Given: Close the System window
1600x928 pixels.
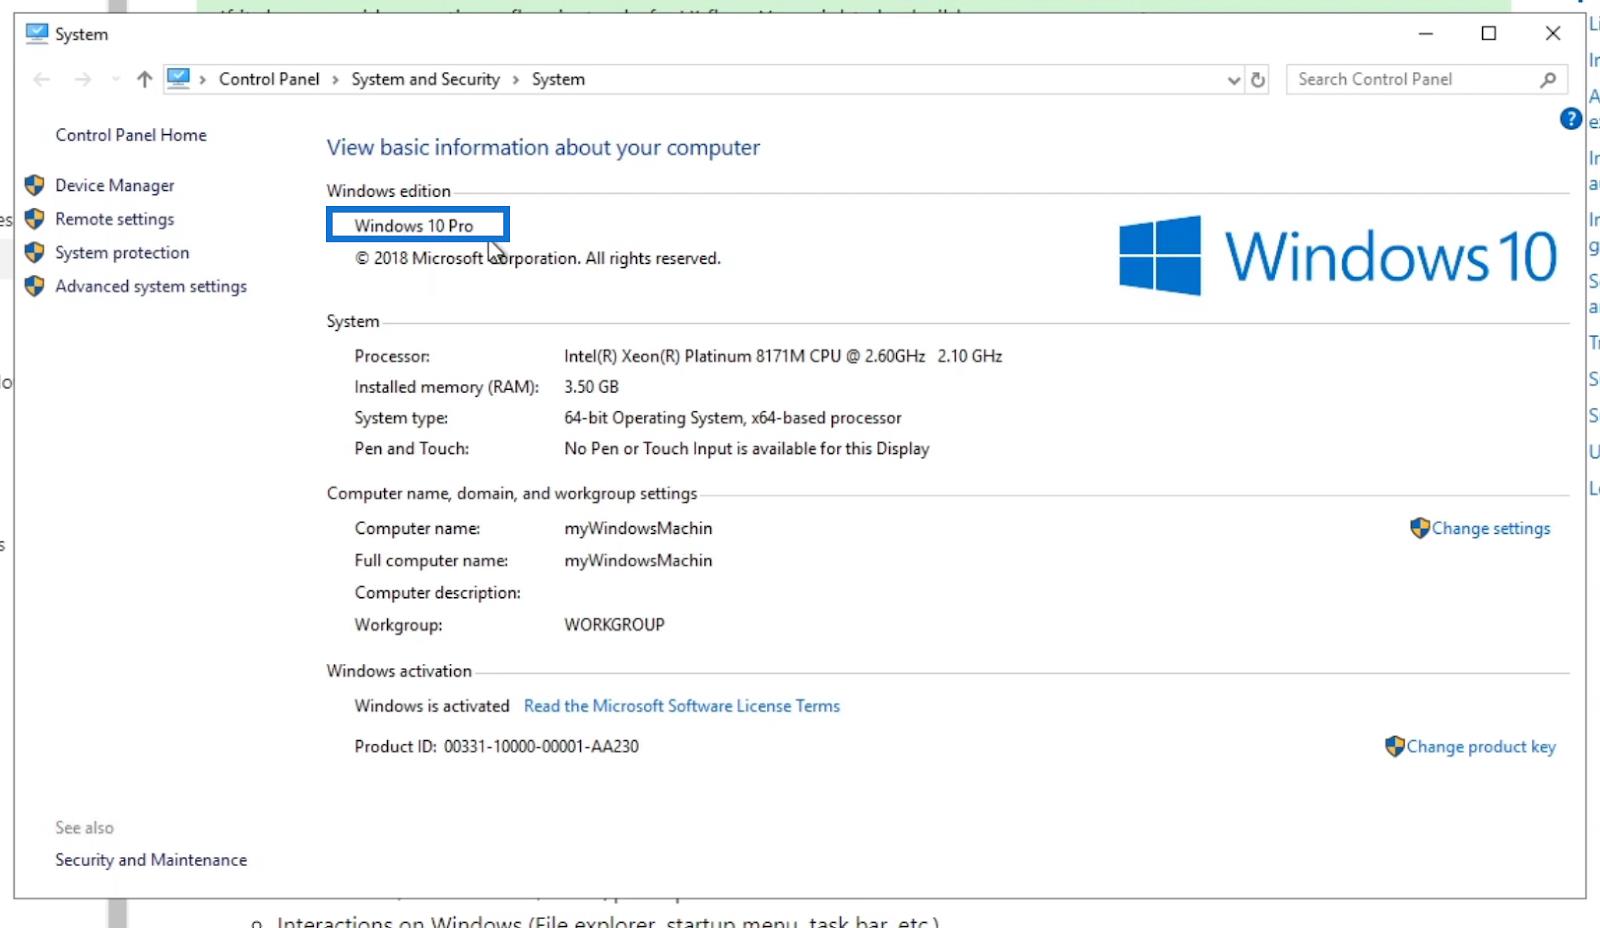Looking at the screenshot, I should pos(1553,33).
